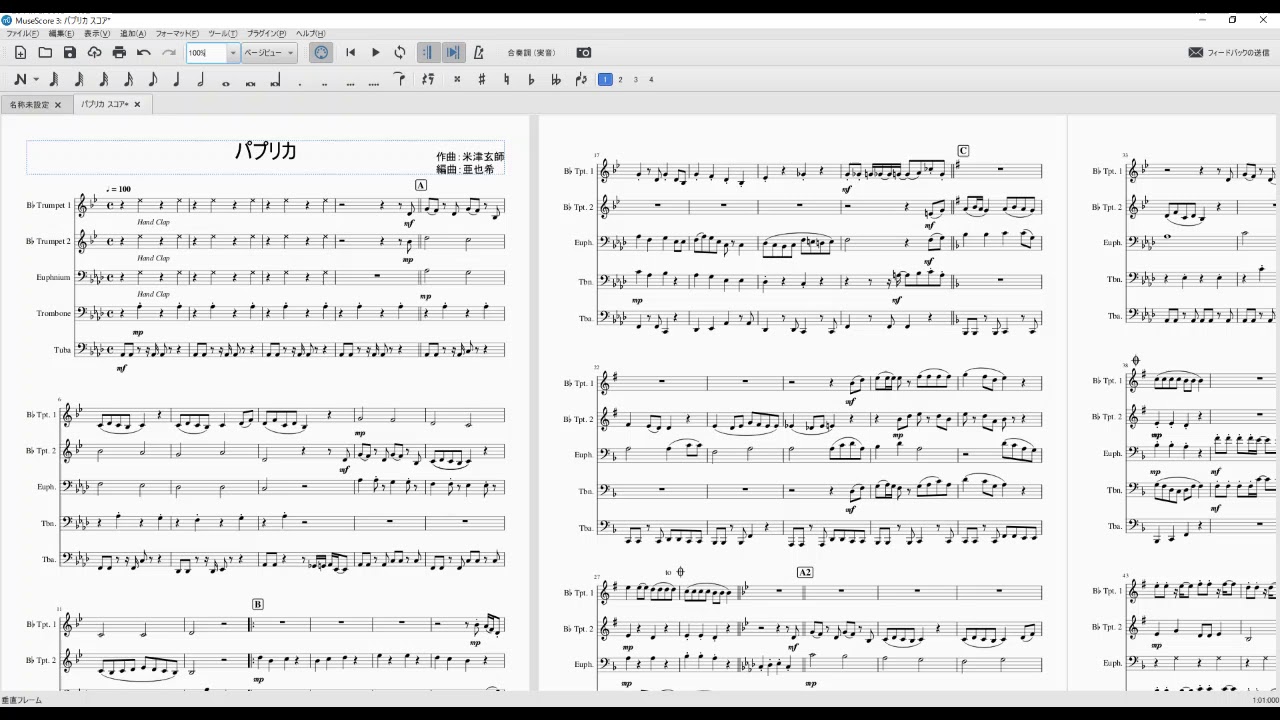This screenshot has height=720, width=1280.
Task: Take a screenshot with image capture
Action: 584,53
